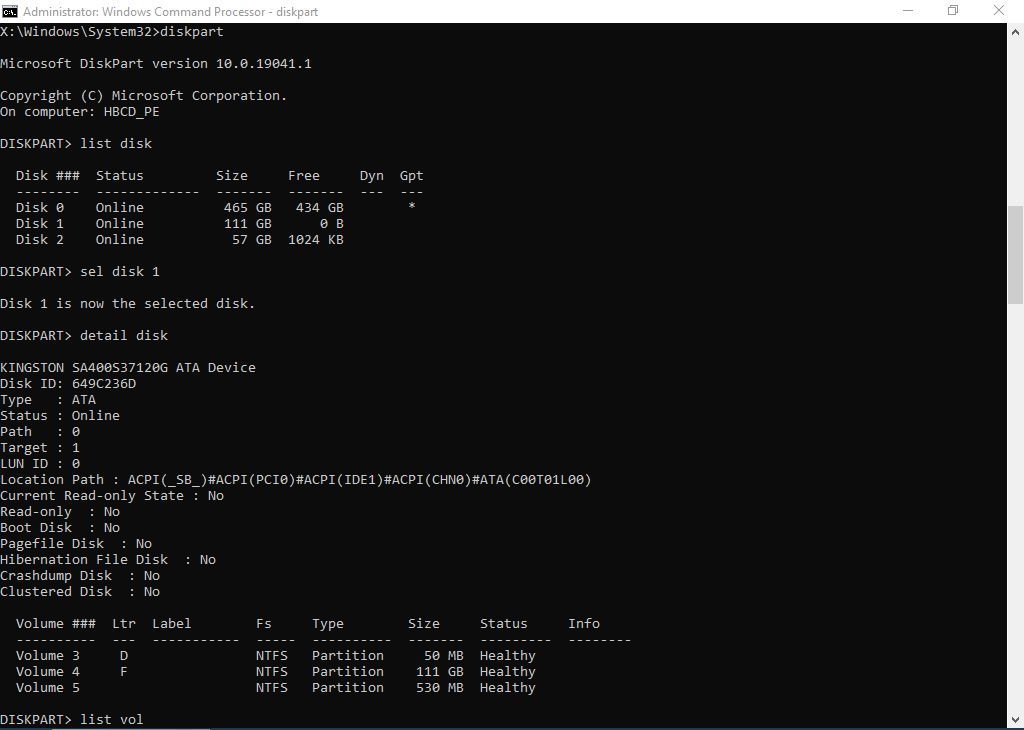Close the diskpart console window
Screen dimensions: 1024x730
pyautogui.click(x=999, y=11)
